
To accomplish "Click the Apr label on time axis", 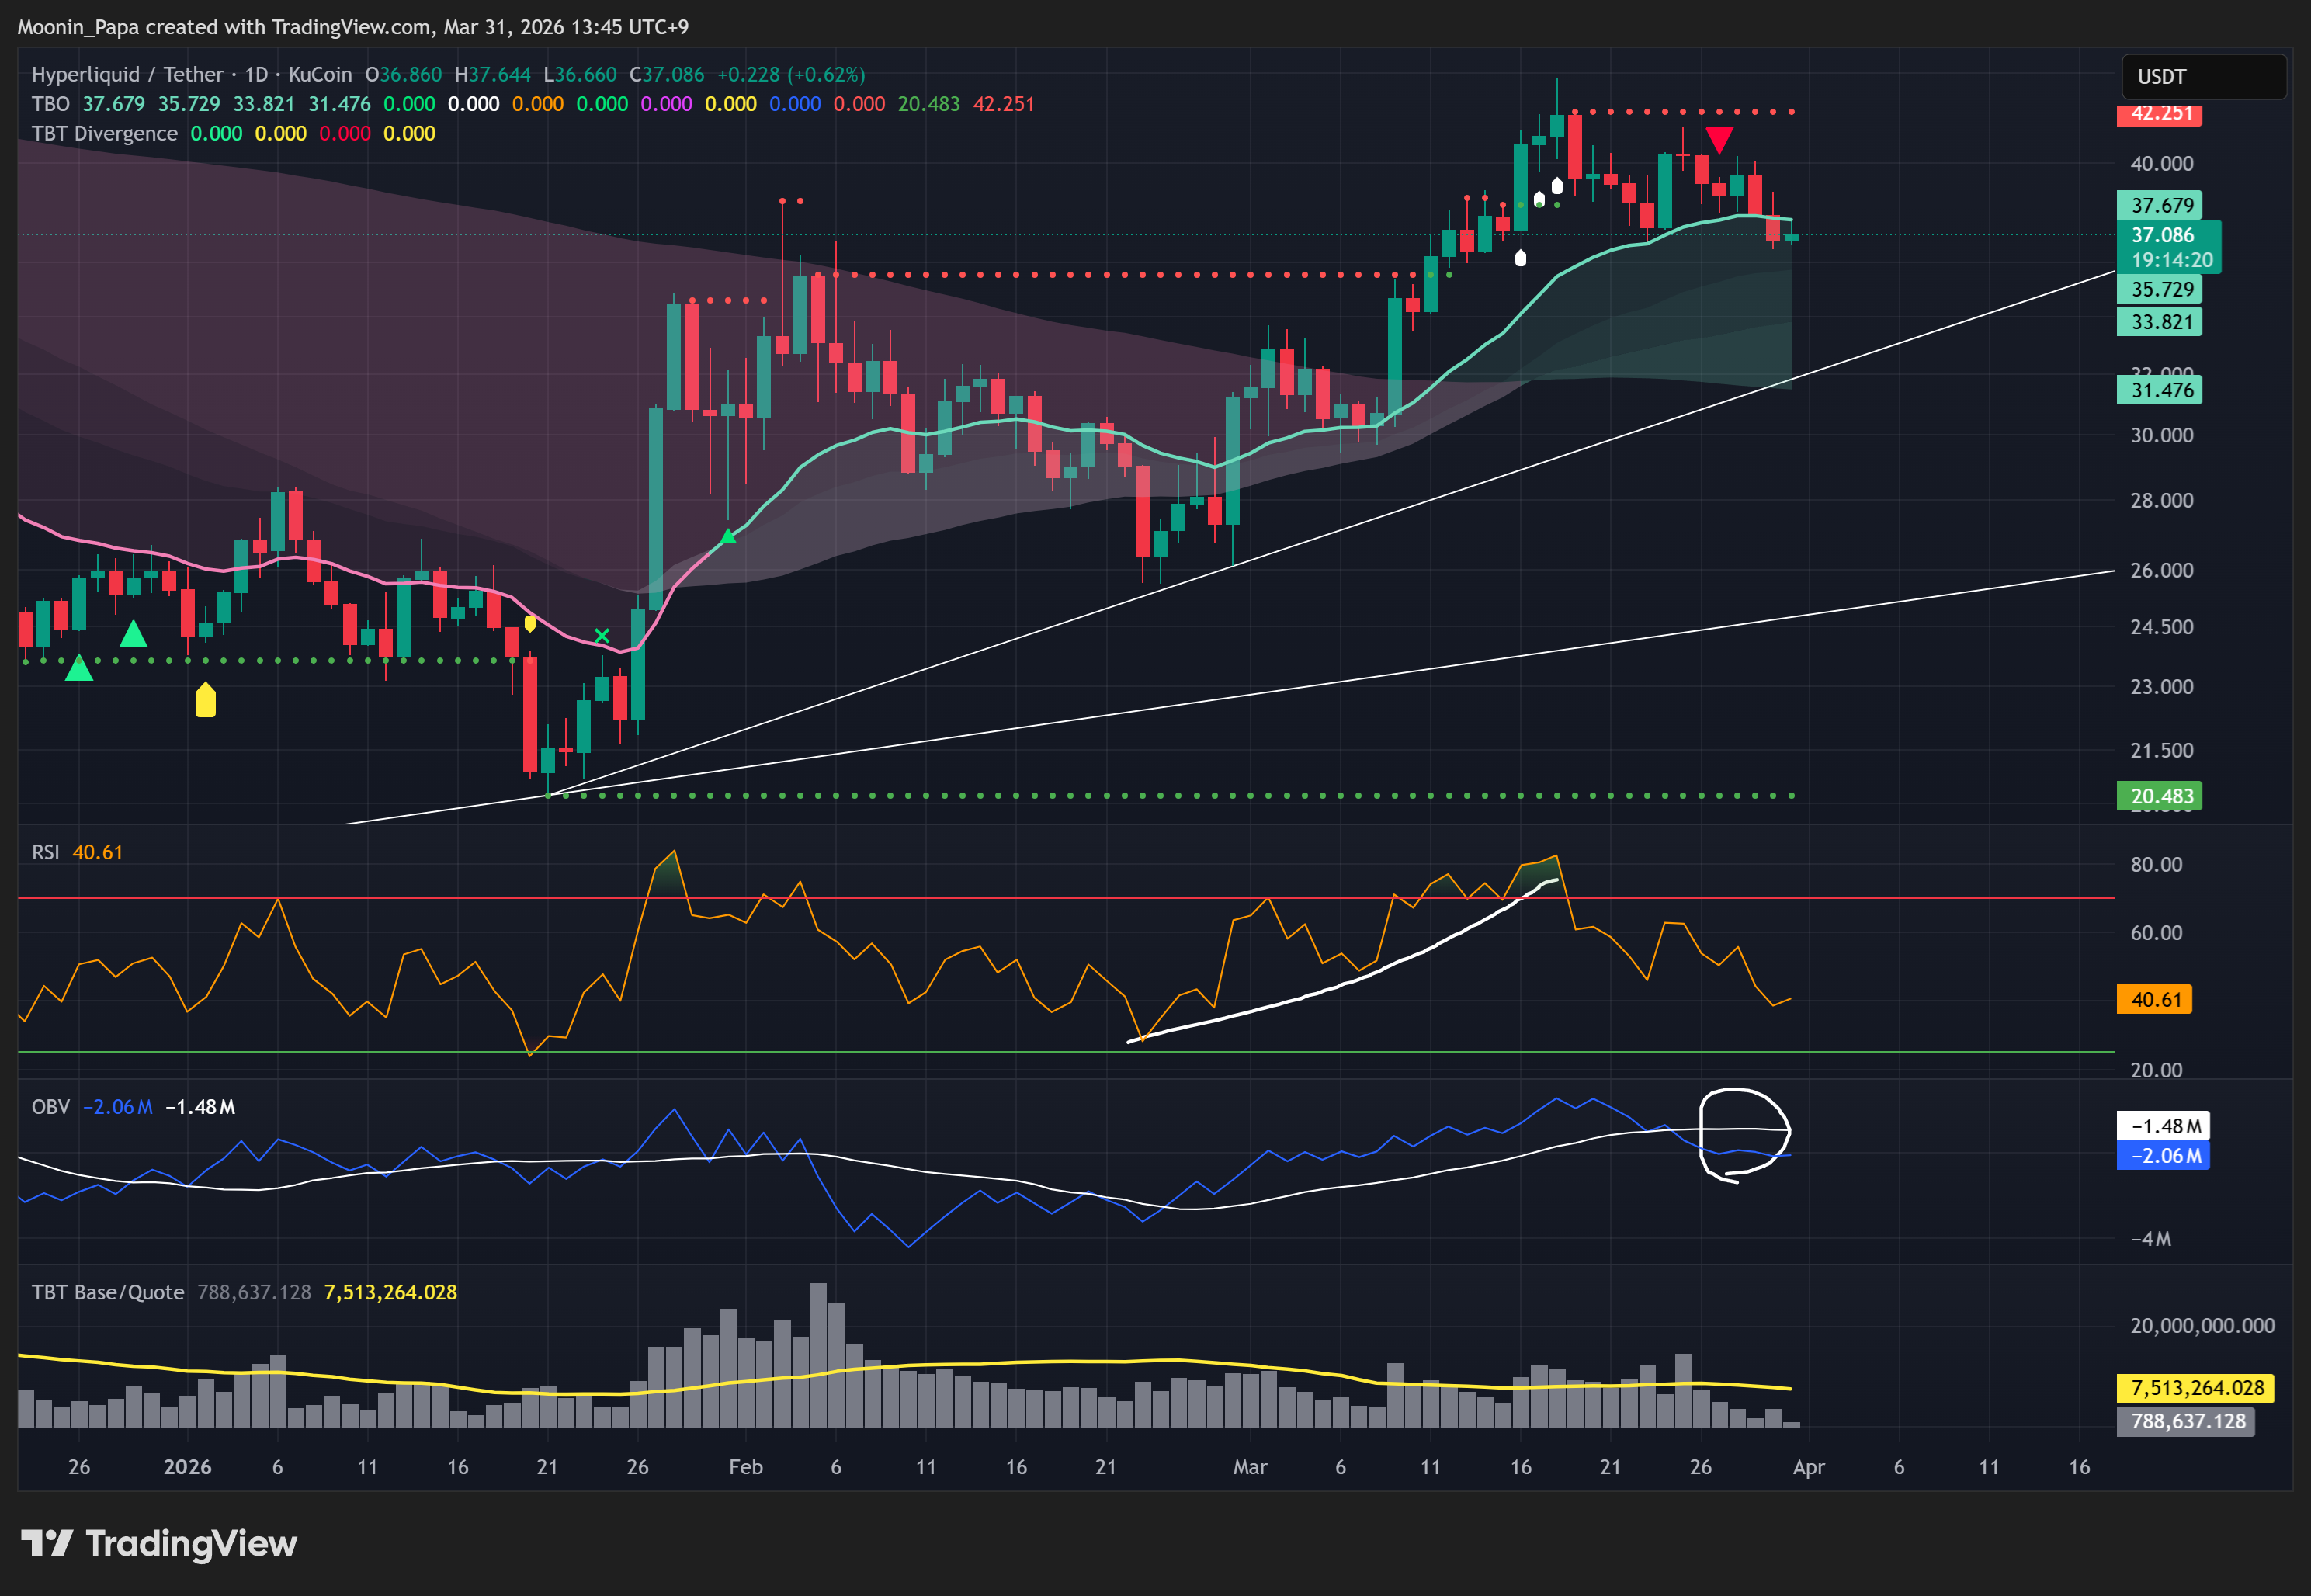I will point(1808,1467).
